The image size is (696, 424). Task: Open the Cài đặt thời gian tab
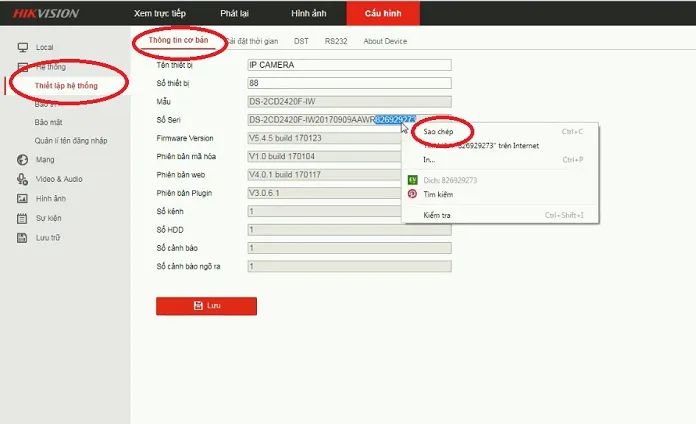tap(254, 41)
